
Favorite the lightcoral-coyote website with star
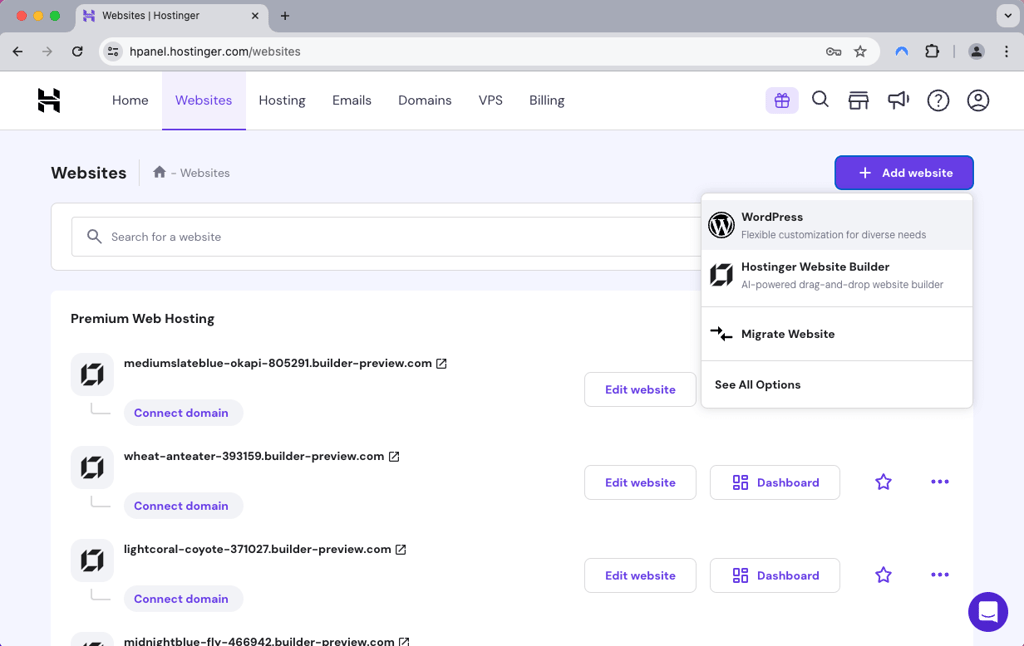coord(883,575)
